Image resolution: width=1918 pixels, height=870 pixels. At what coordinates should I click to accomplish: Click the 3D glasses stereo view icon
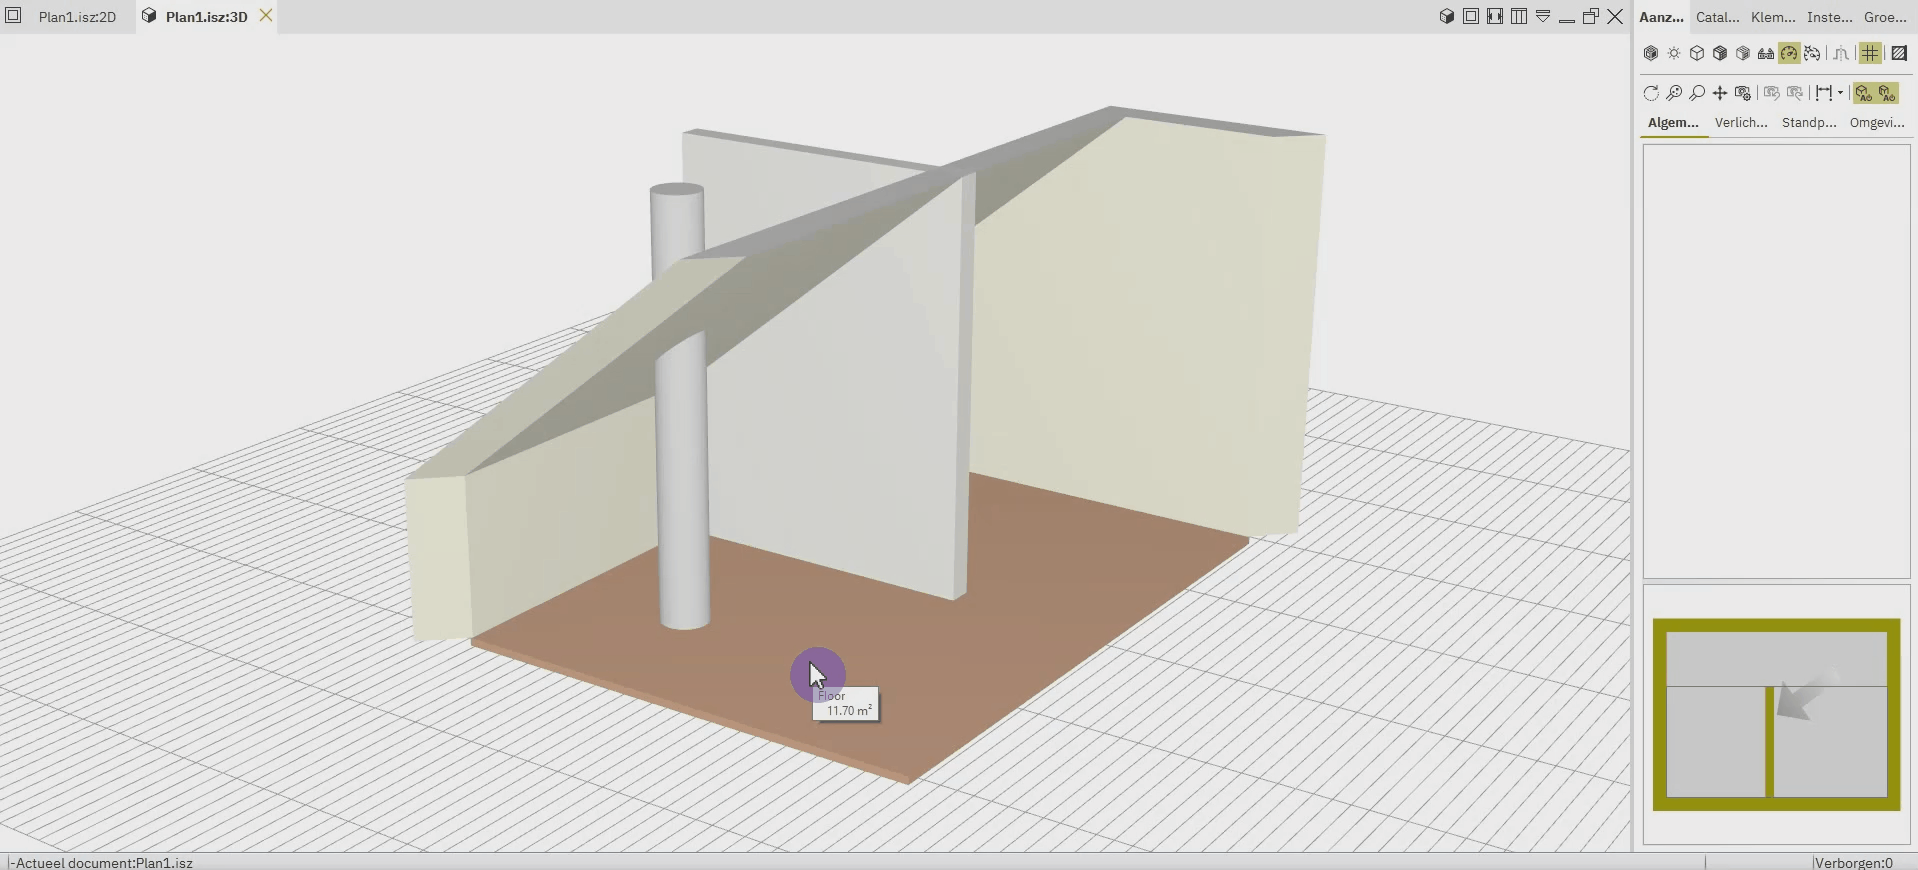click(1766, 53)
